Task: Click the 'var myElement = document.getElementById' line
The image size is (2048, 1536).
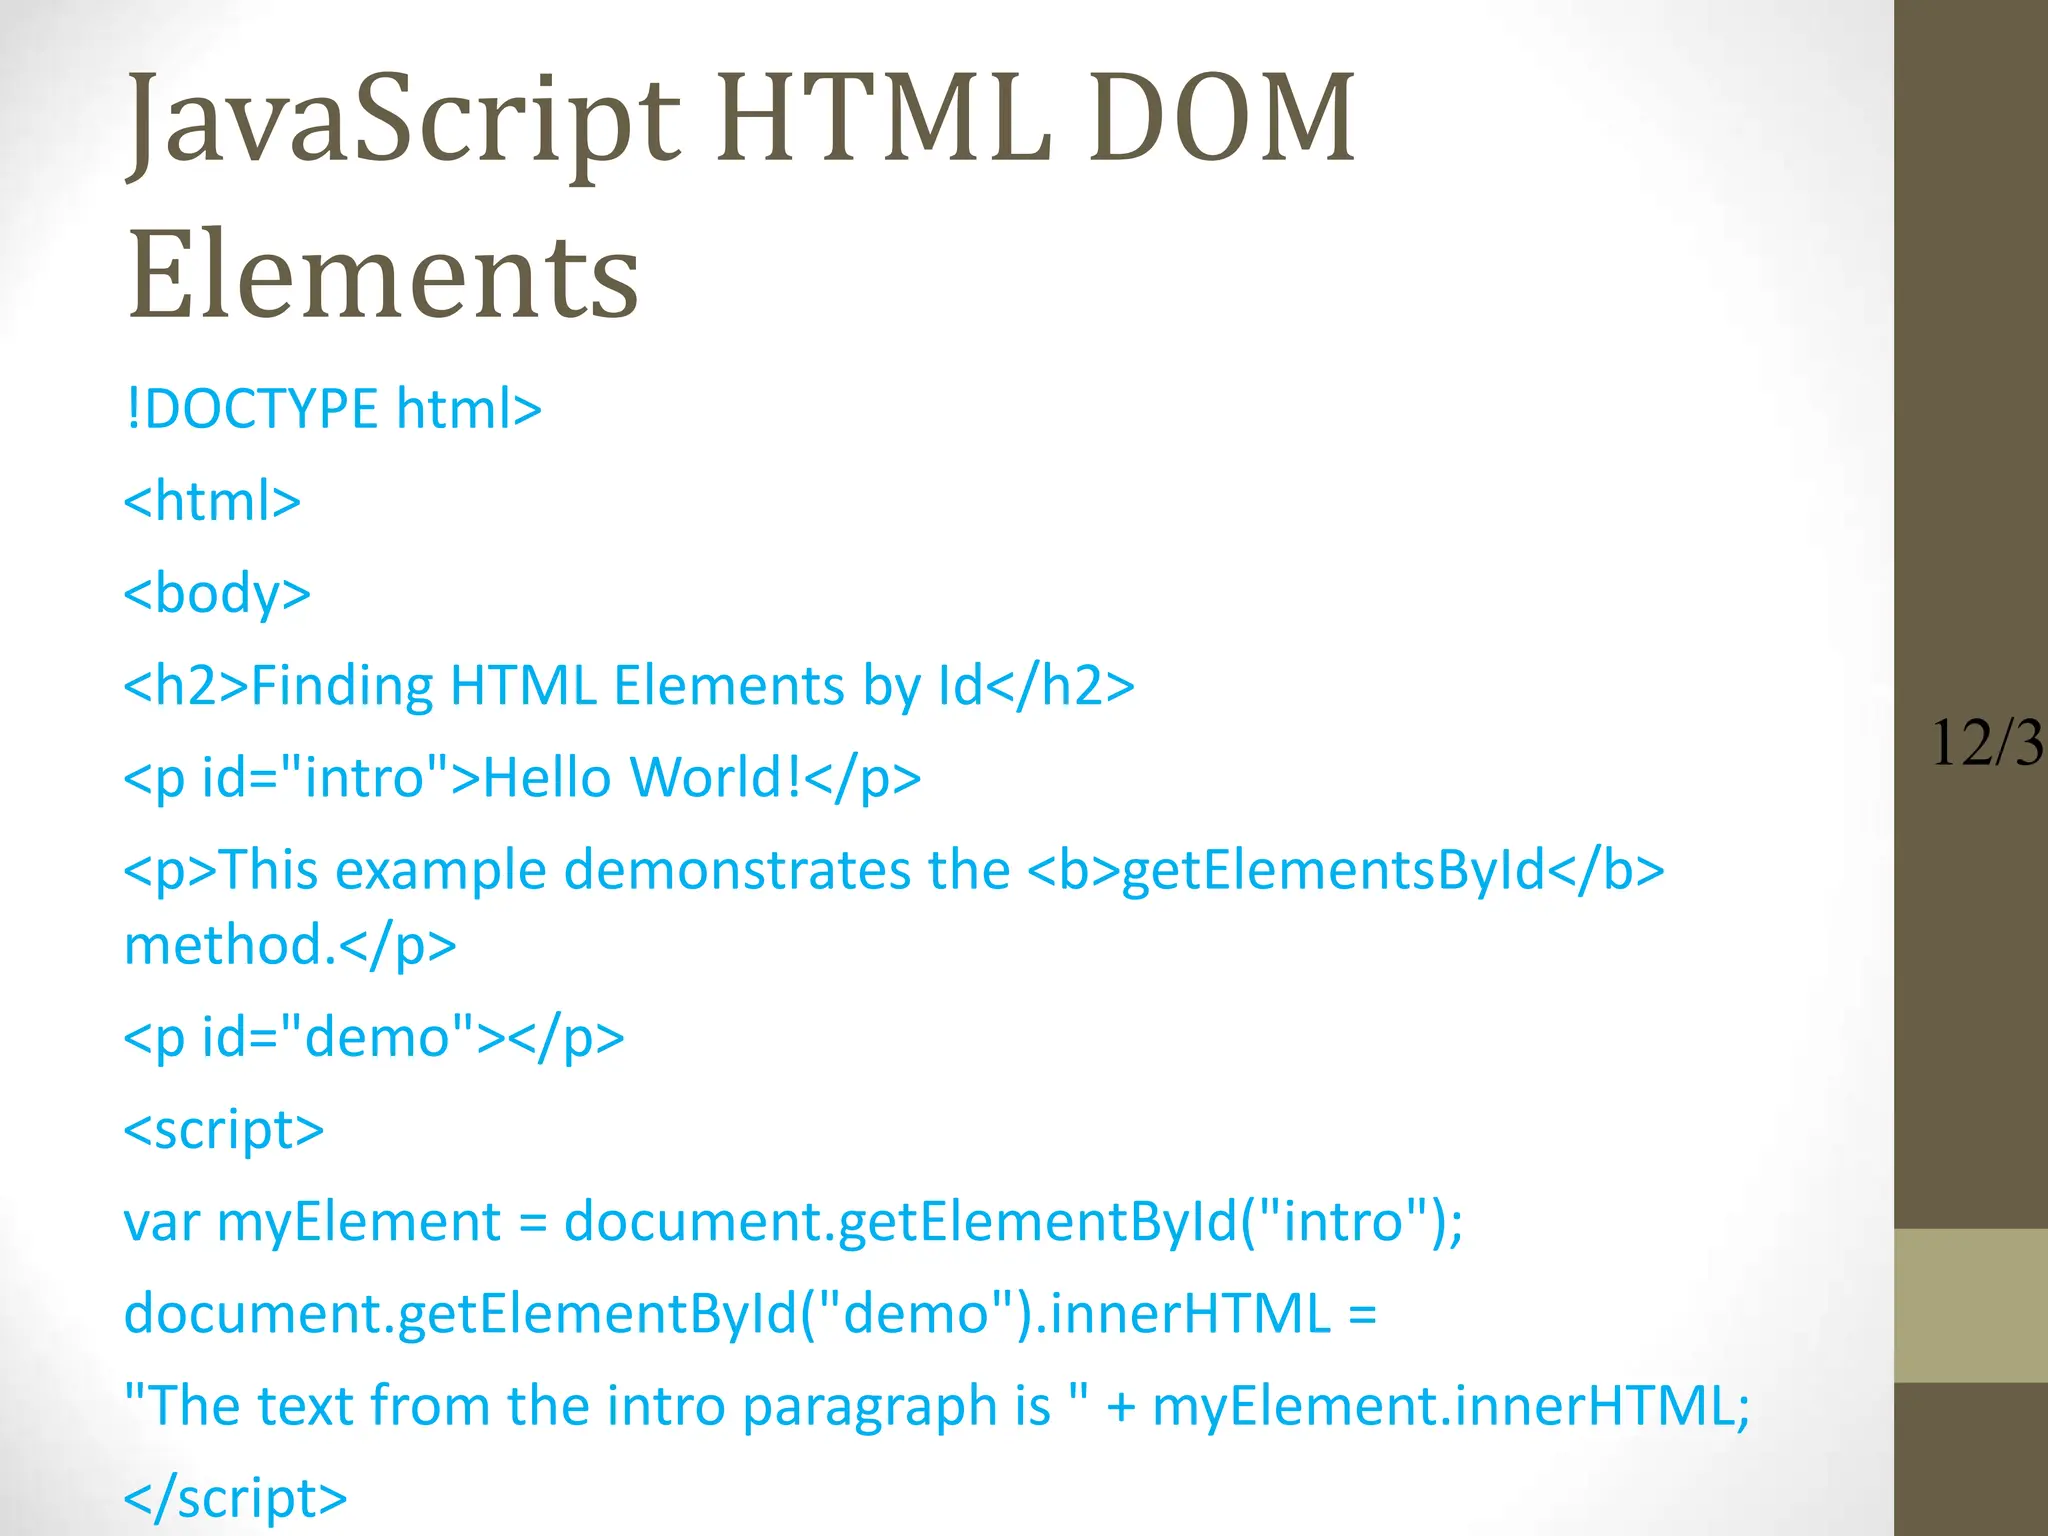Action: (793, 1222)
